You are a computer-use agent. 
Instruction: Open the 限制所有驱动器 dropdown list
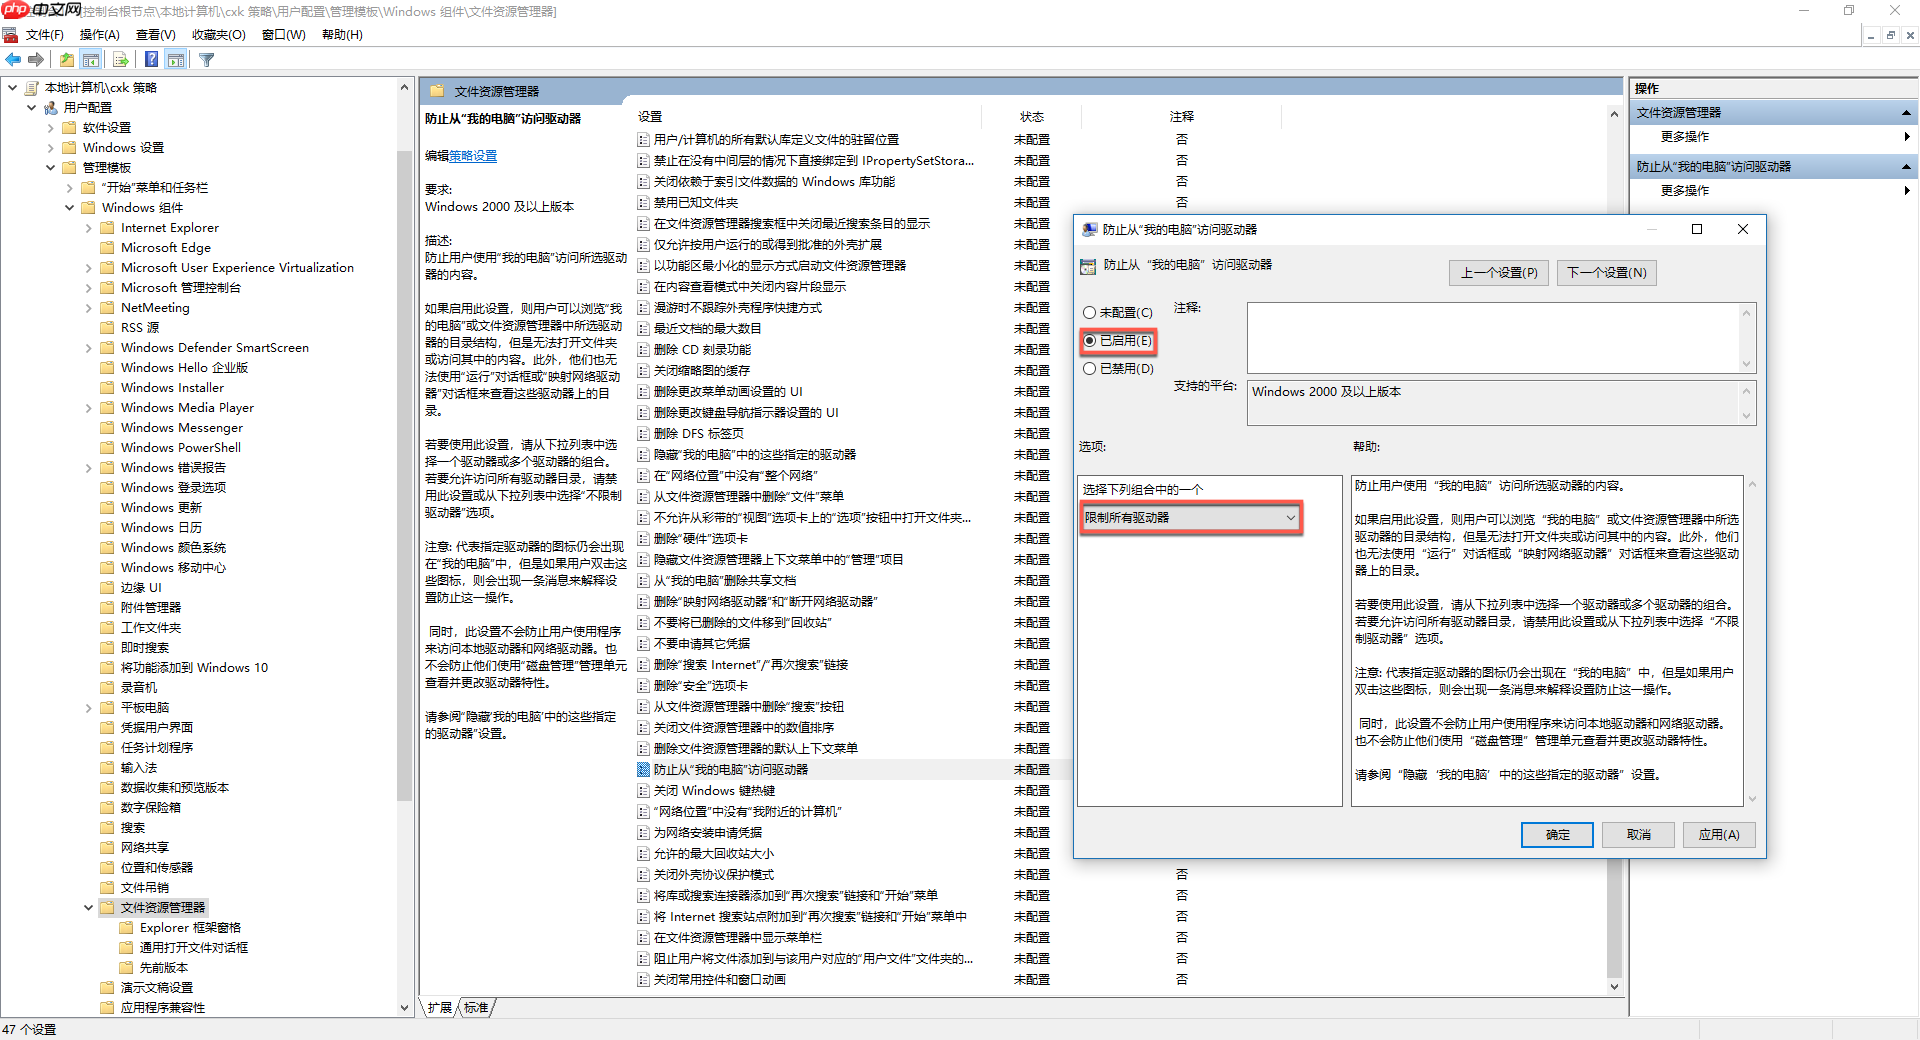coord(1190,518)
